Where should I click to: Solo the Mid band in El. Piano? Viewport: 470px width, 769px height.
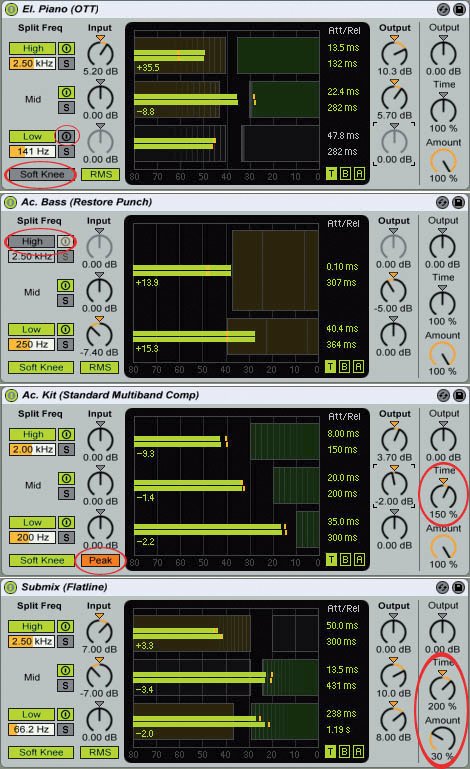66,107
